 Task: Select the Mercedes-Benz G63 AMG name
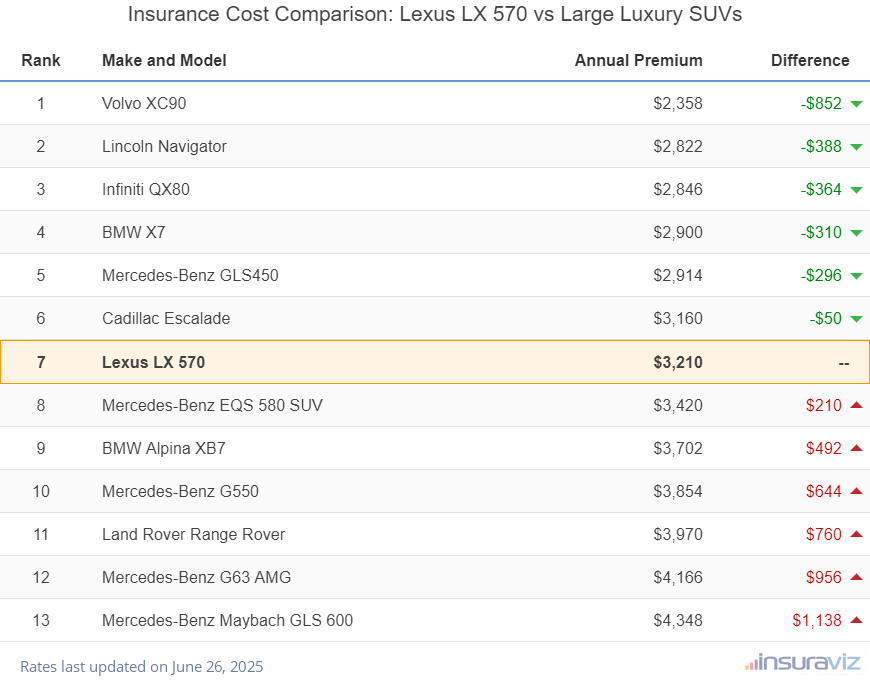[196, 578]
